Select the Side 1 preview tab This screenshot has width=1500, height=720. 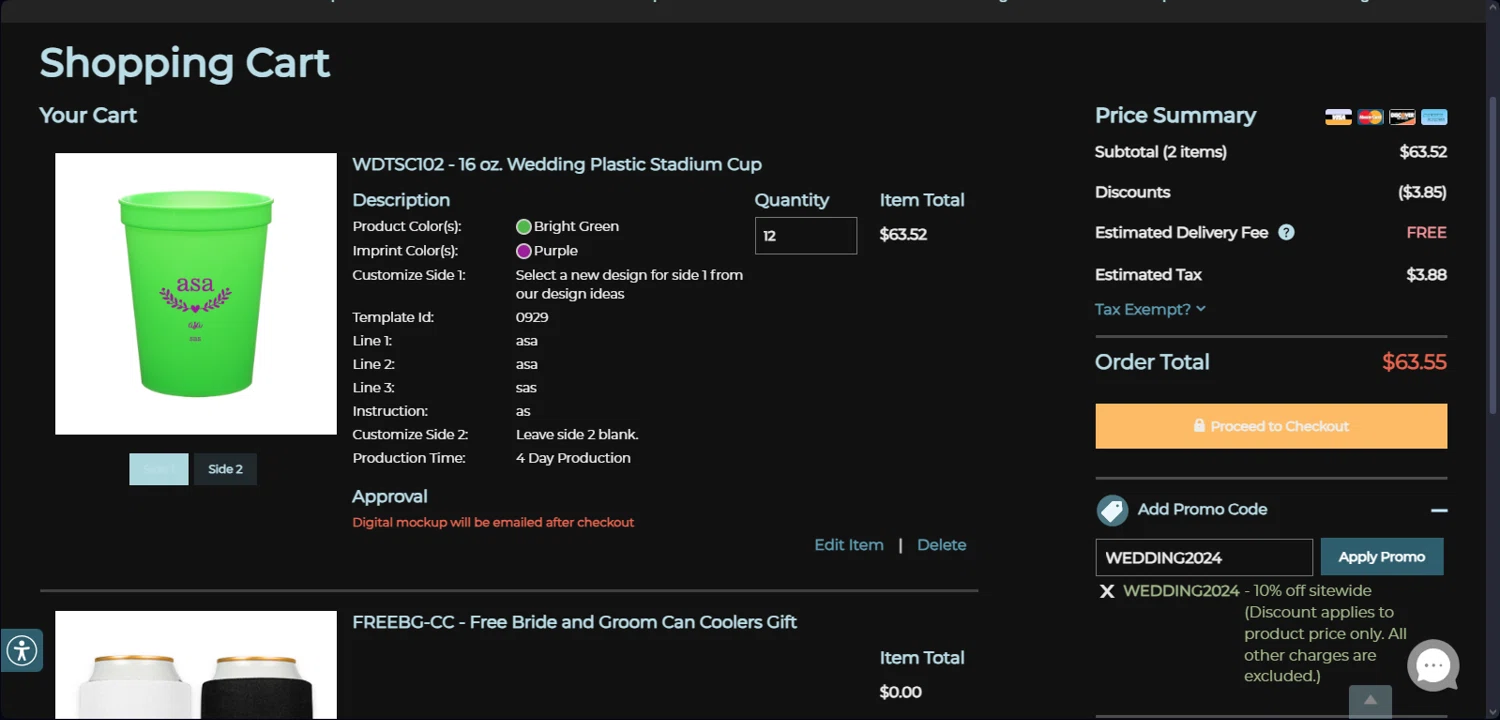point(159,469)
